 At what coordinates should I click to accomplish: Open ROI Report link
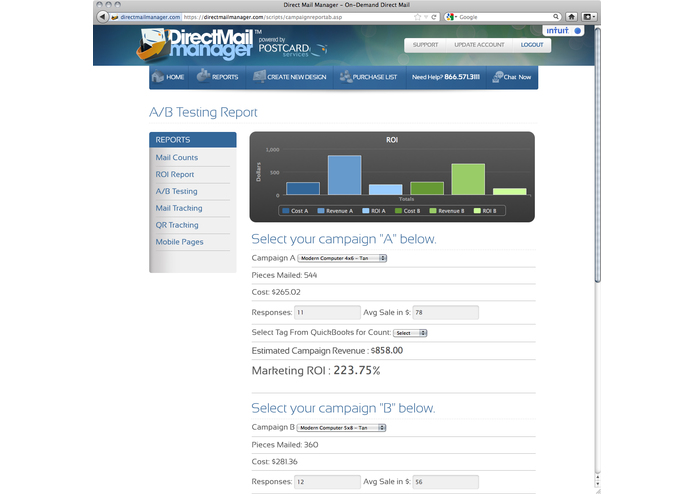tap(175, 174)
